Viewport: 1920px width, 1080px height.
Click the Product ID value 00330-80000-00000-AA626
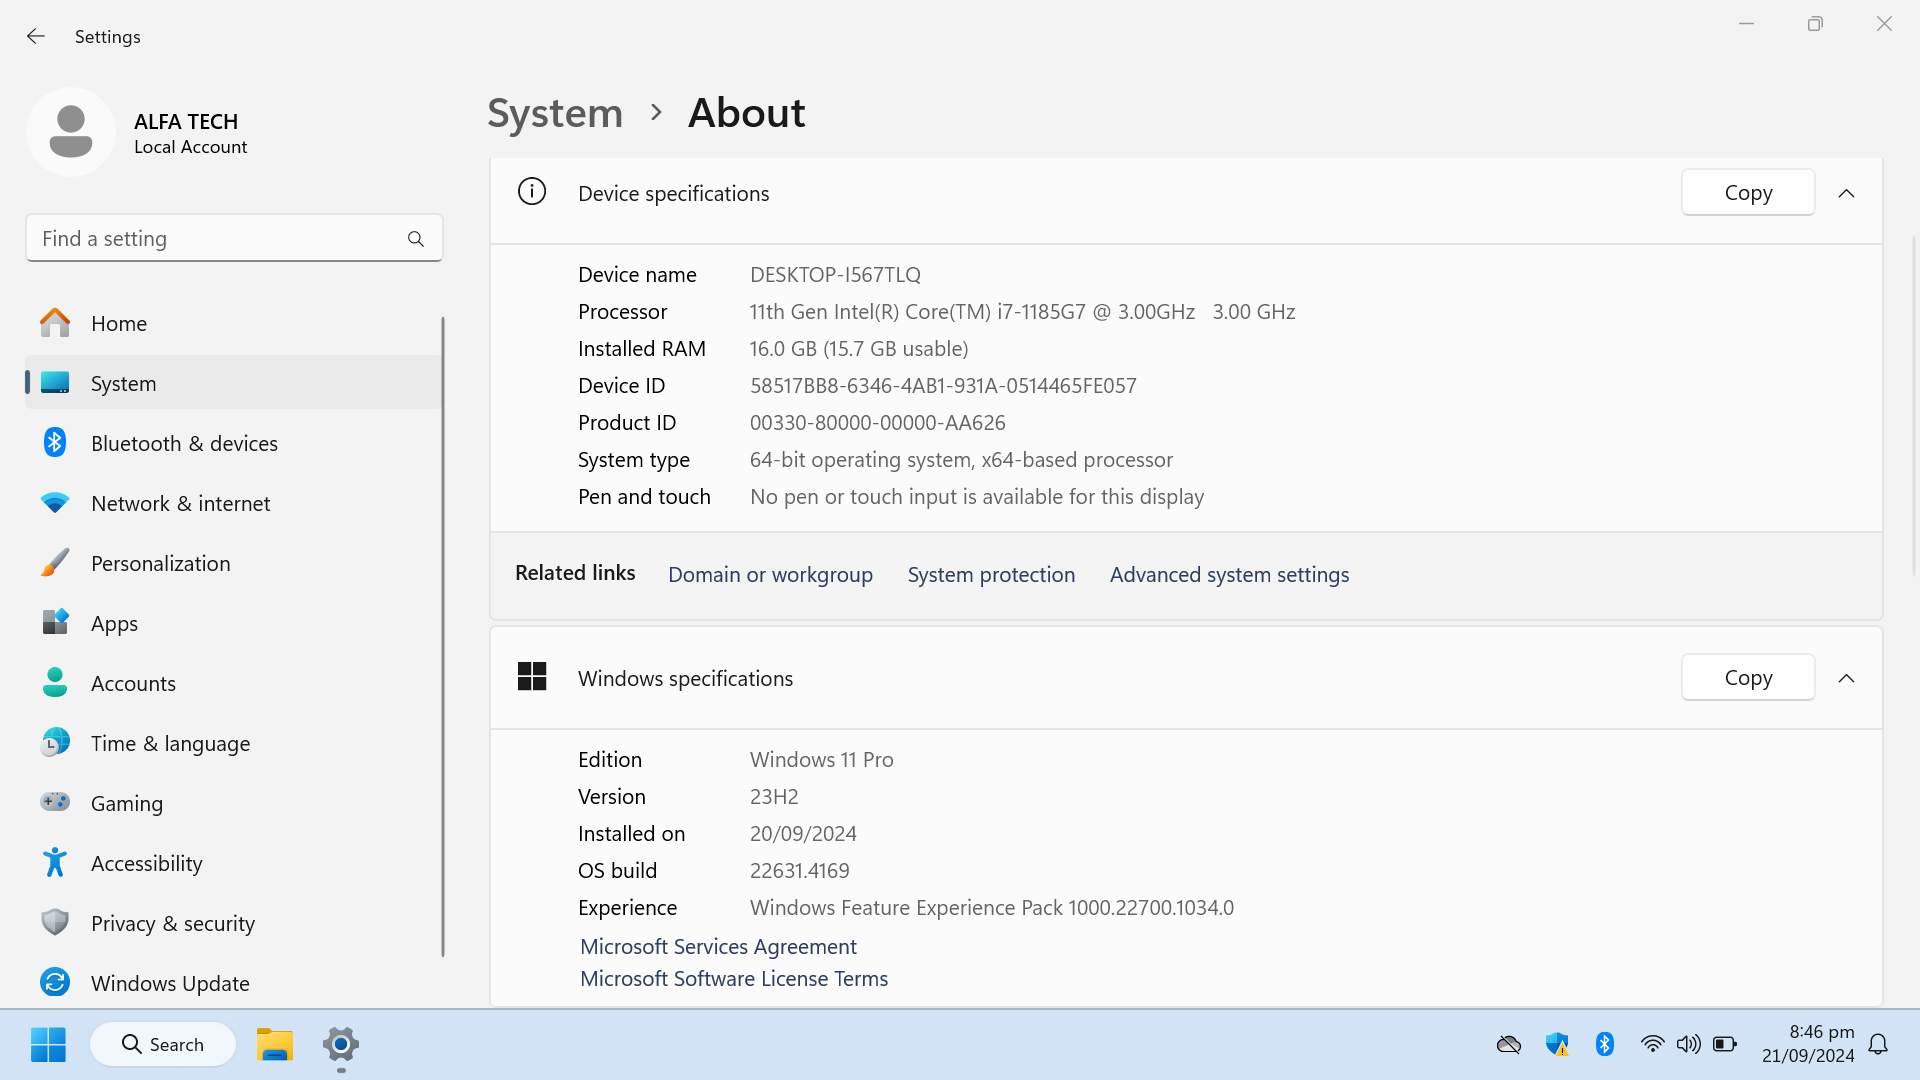coord(877,422)
